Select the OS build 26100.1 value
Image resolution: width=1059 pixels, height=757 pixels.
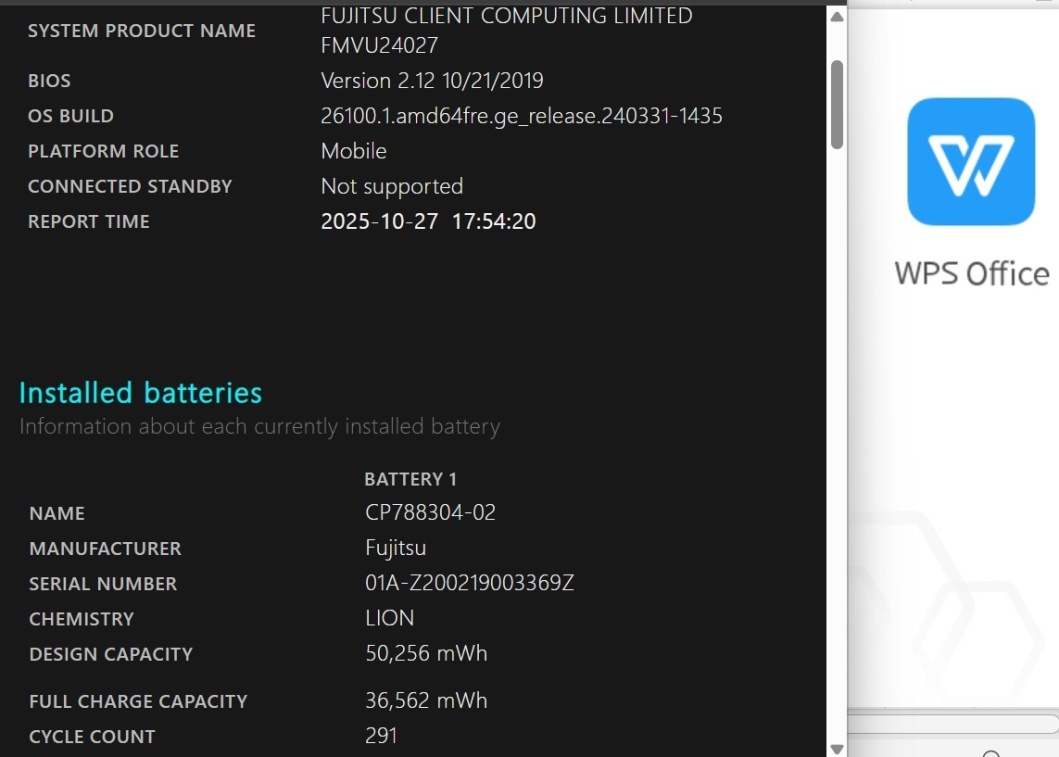(x=521, y=116)
